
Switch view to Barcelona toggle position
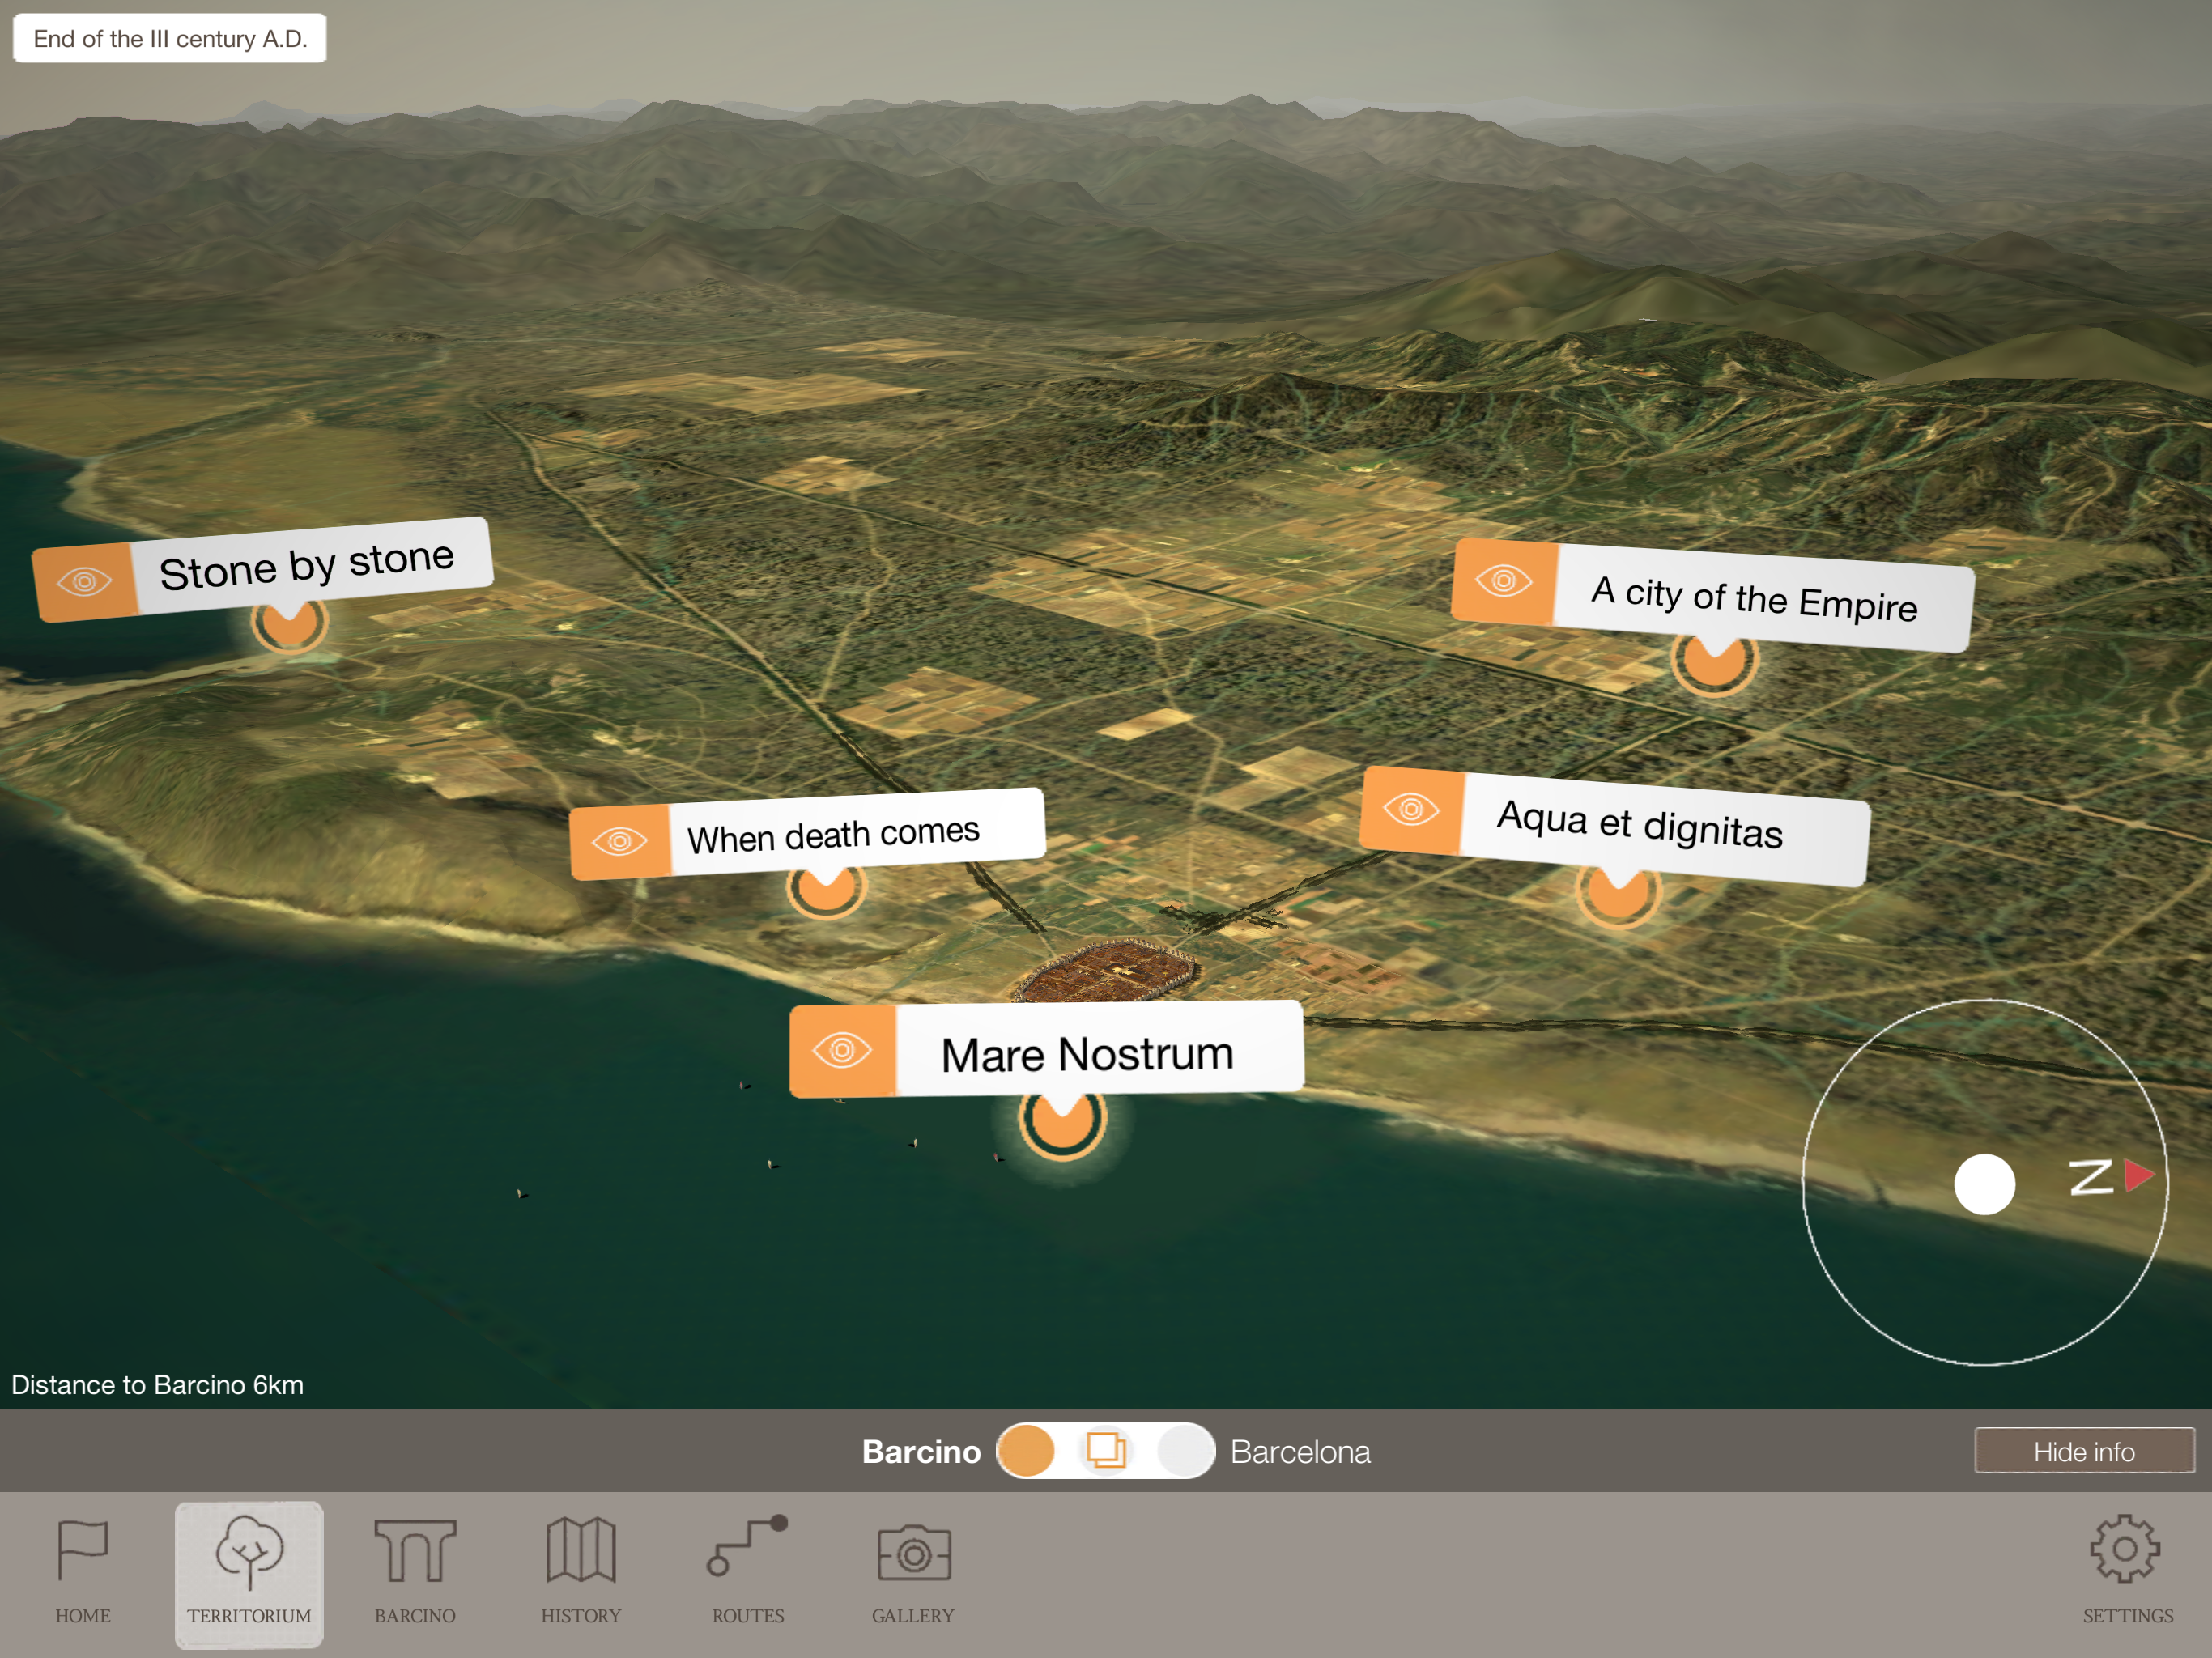coord(1186,1451)
